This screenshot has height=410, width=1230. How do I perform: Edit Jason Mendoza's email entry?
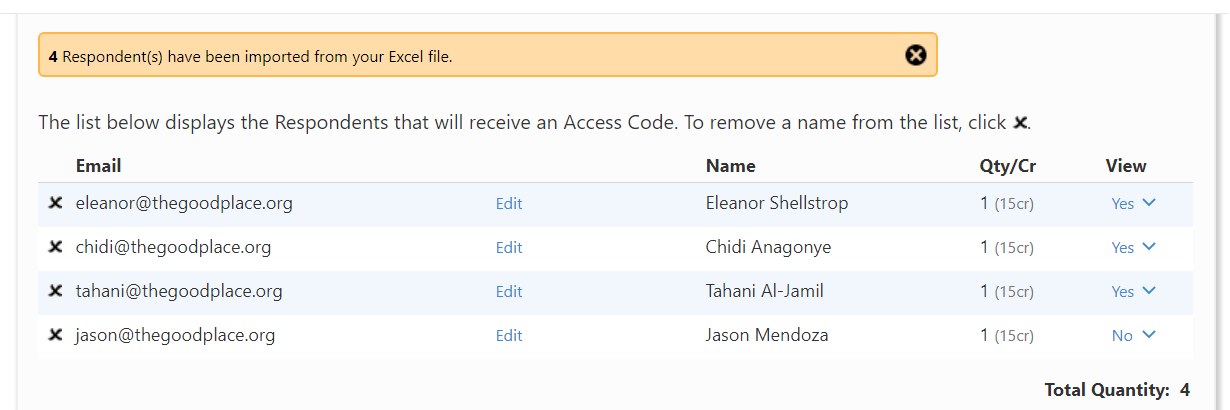click(x=509, y=336)
